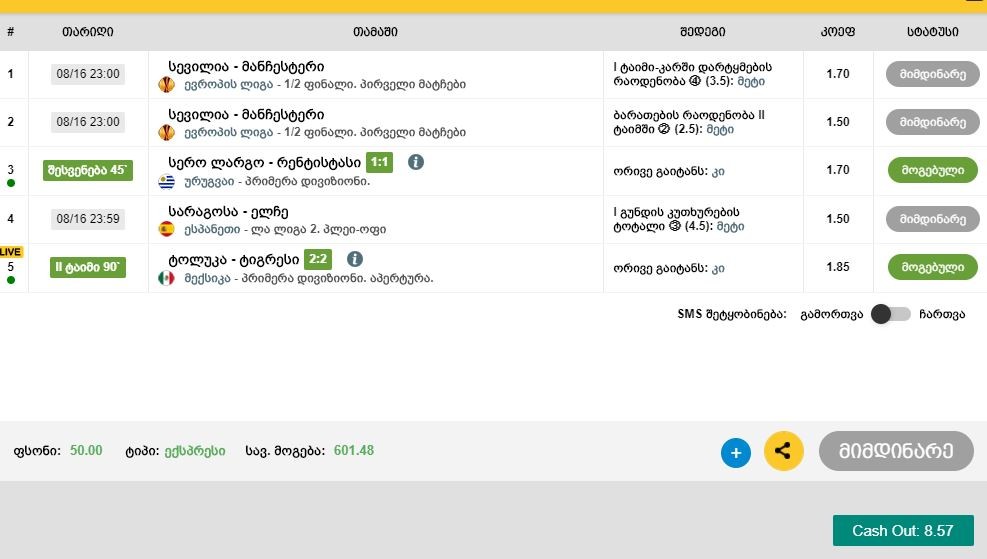Click the 1.50 odds in row 2
This screenshot has height=559, width=987.
click(838, 122)
